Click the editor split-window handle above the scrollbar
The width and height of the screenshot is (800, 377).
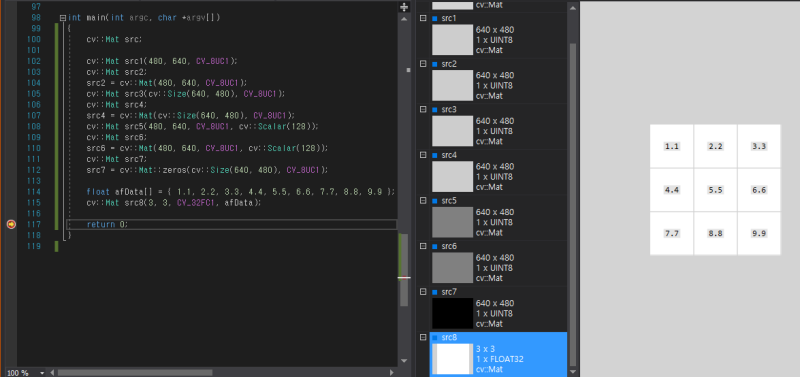point(404,7)
